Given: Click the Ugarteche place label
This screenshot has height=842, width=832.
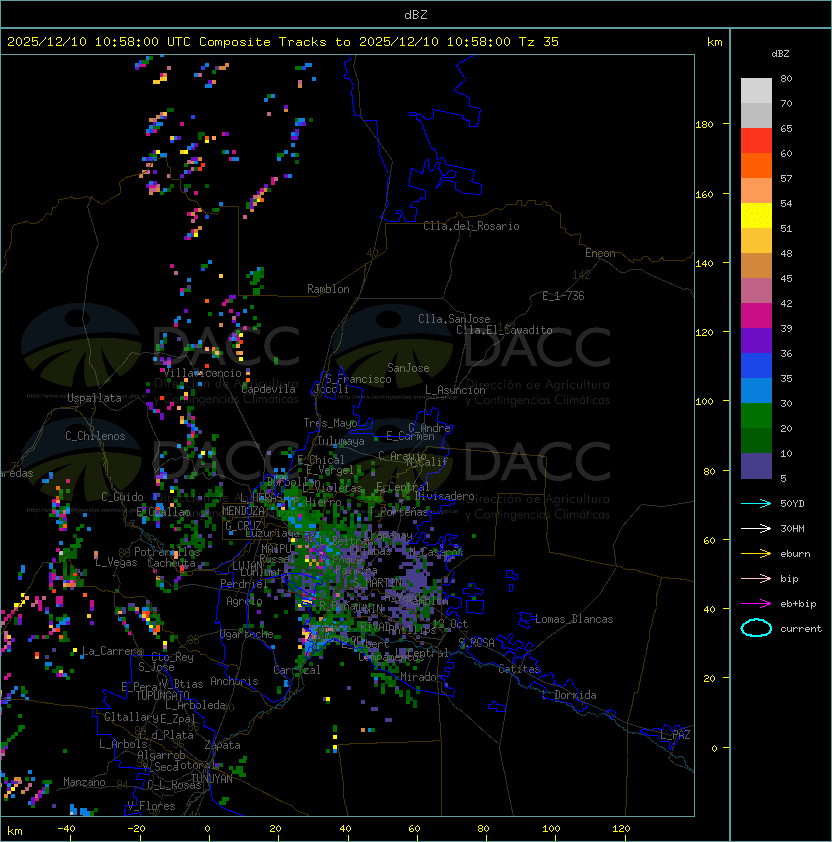Looking at the screenshot, I should pos(247,634).
